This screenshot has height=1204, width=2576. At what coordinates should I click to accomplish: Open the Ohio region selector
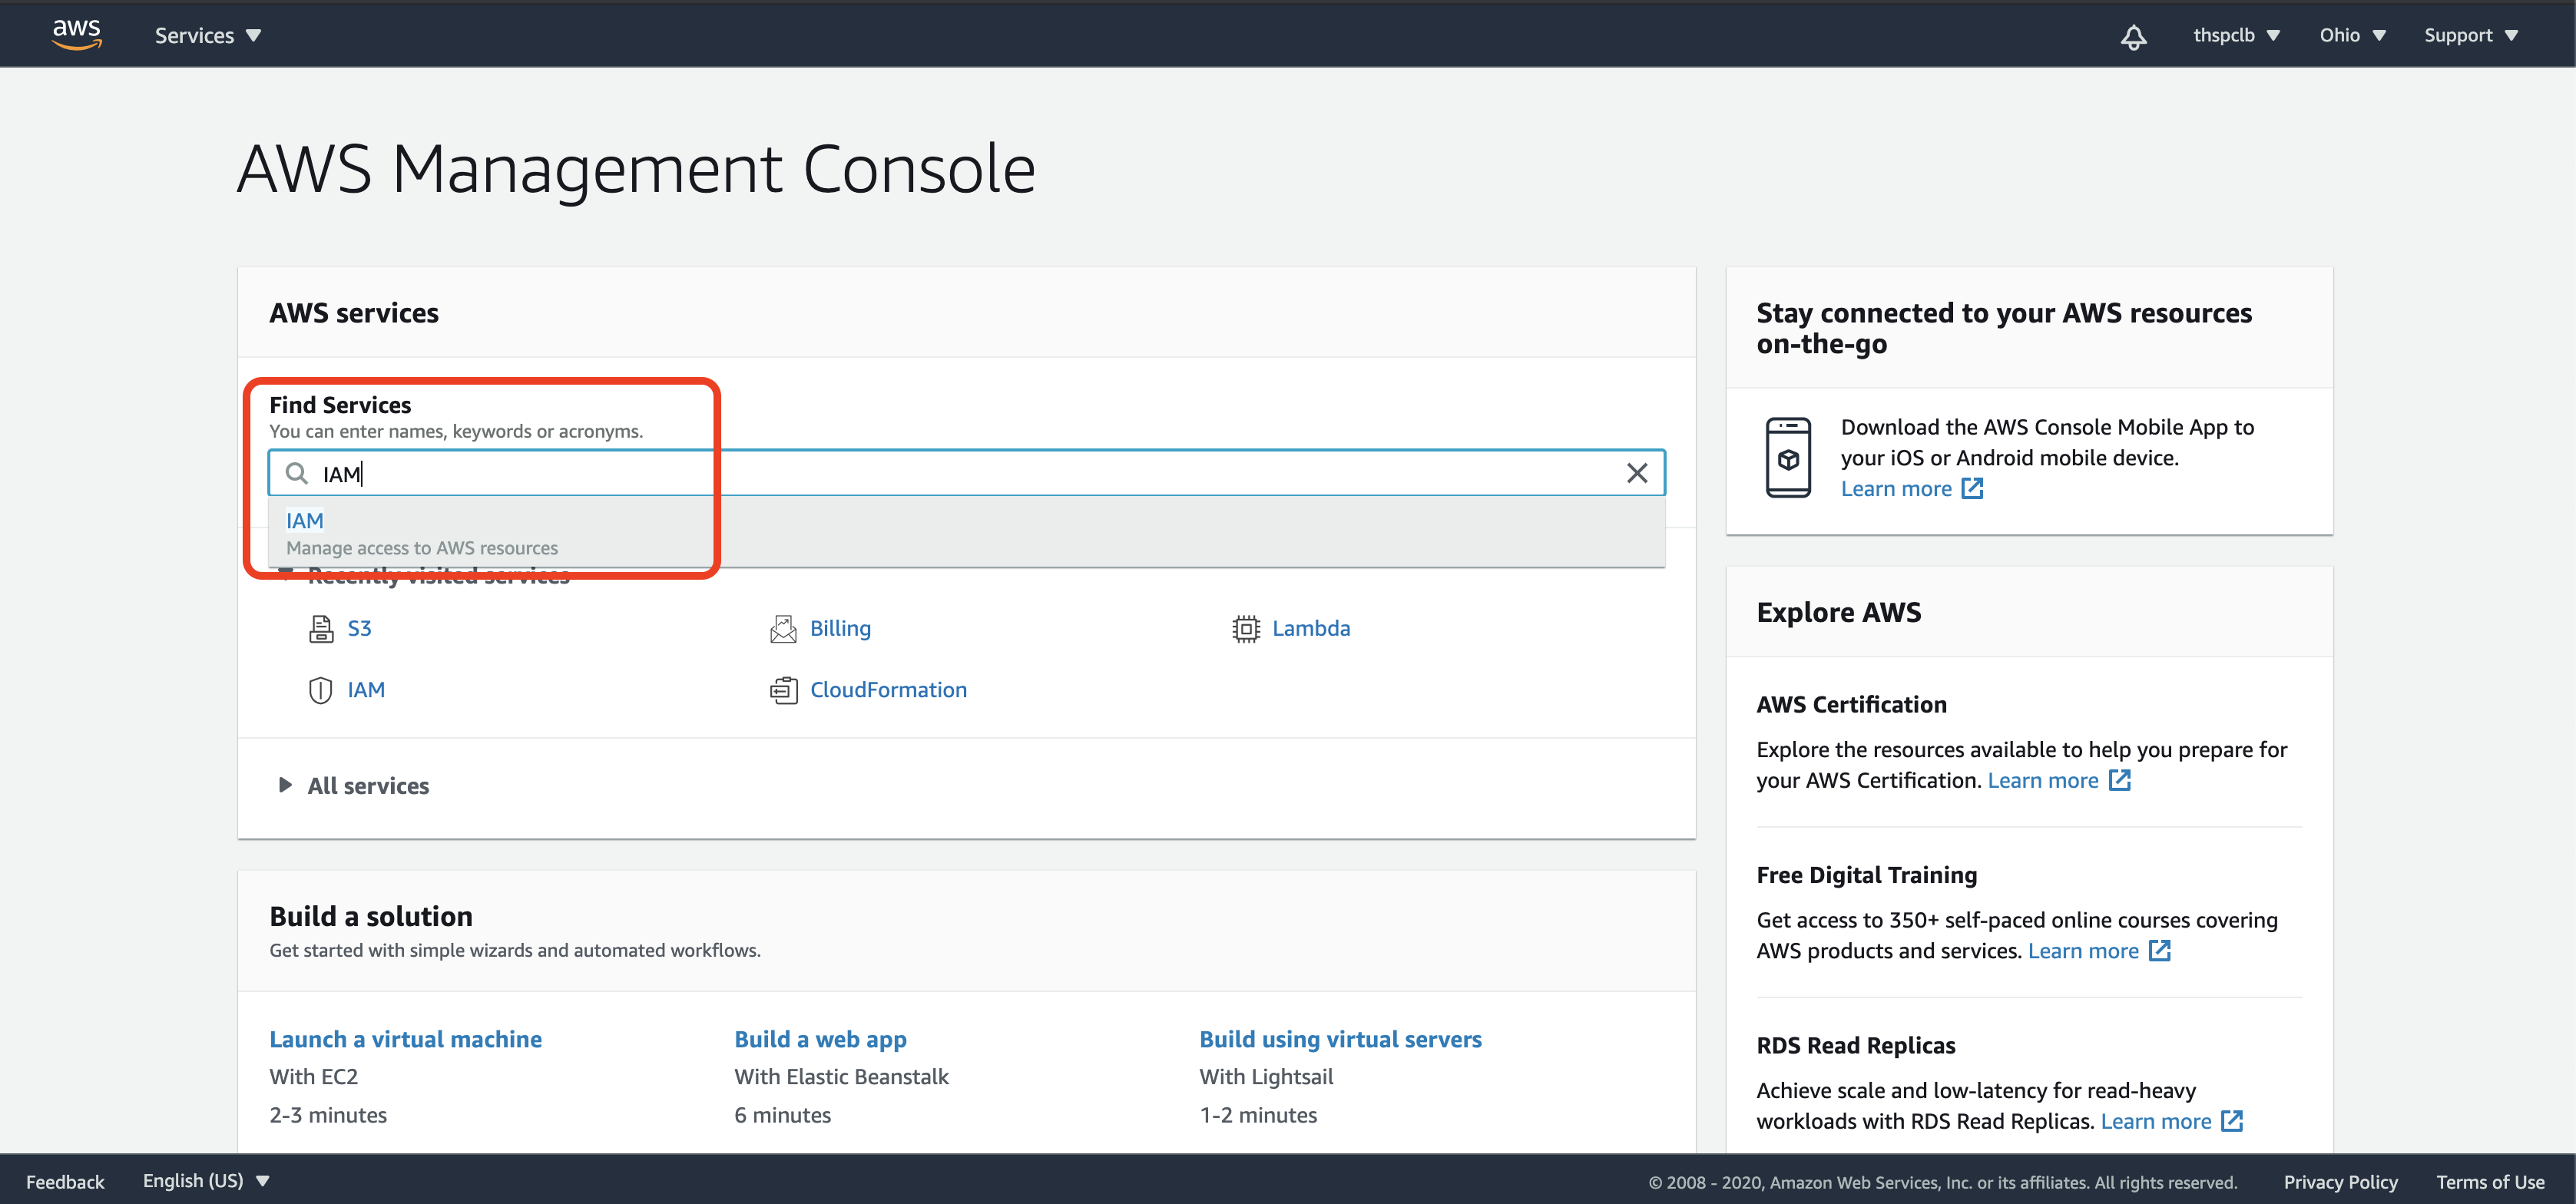2352,35
